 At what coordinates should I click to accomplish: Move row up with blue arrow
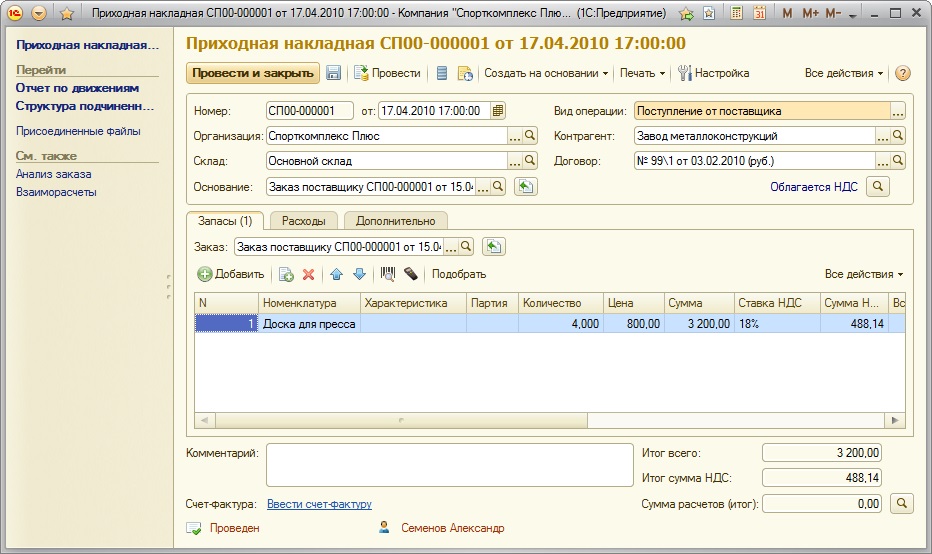(336, 274)
